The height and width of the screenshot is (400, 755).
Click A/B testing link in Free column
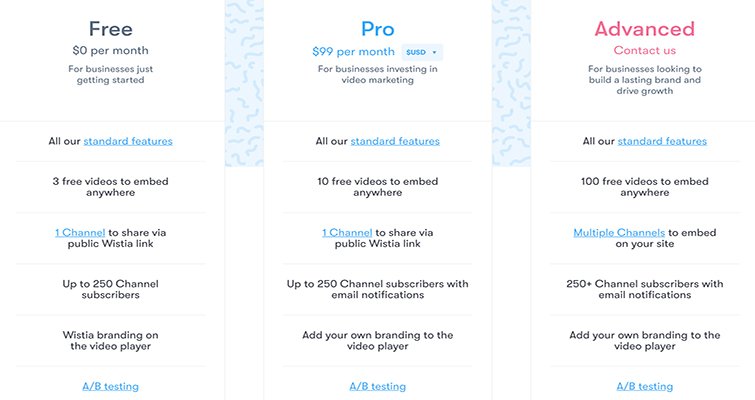click(x=110, y=385)
